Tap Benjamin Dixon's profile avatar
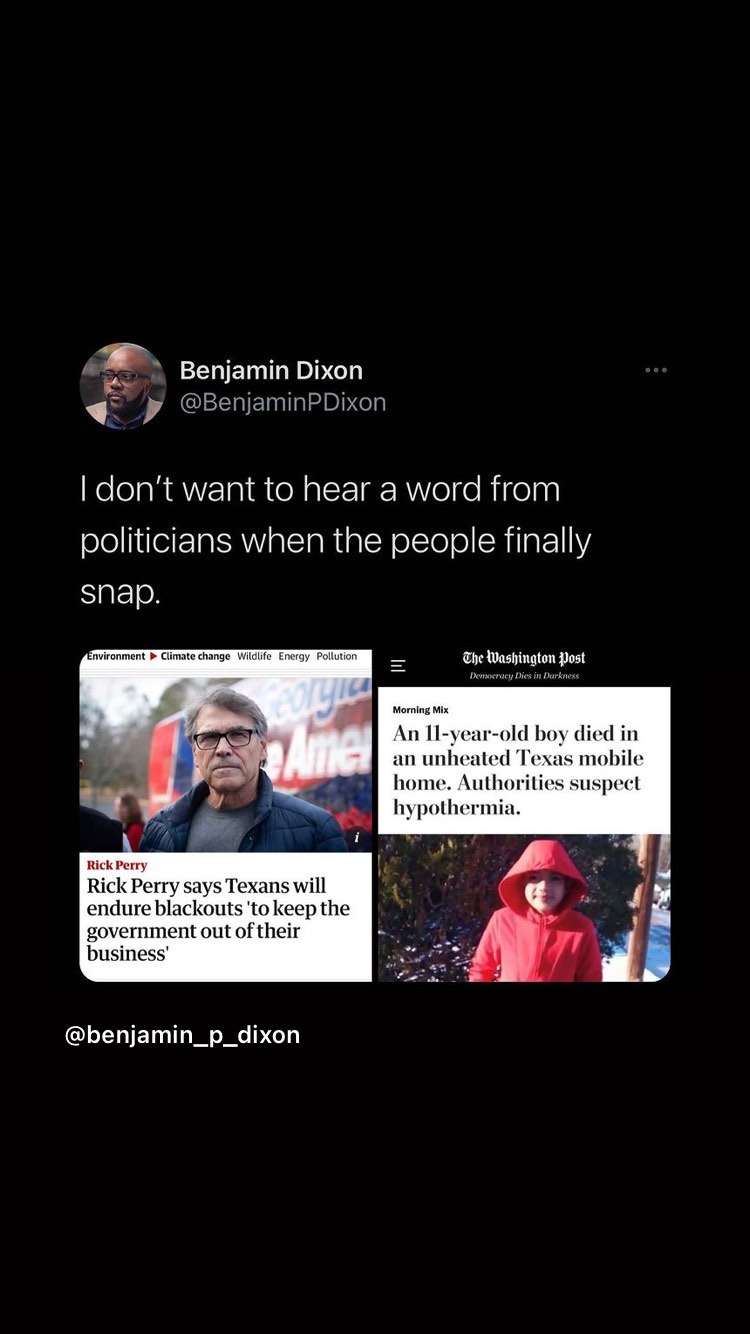This screenshot has width=750, height=1334. tap(123, 386)
